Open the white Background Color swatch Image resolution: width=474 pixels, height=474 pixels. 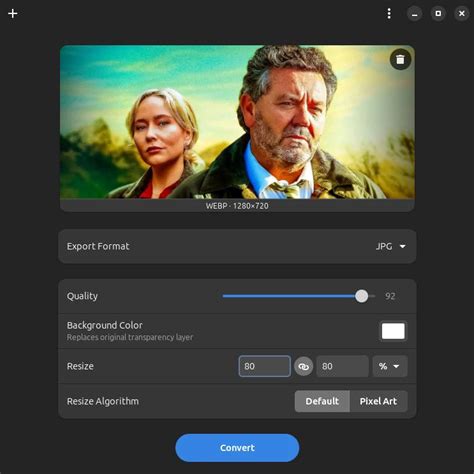point(393,331)
